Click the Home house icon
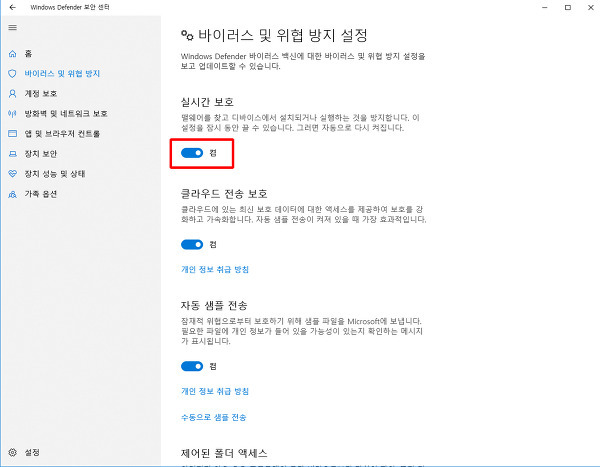This screenshot has height=467, width=600. pos(13,54)
